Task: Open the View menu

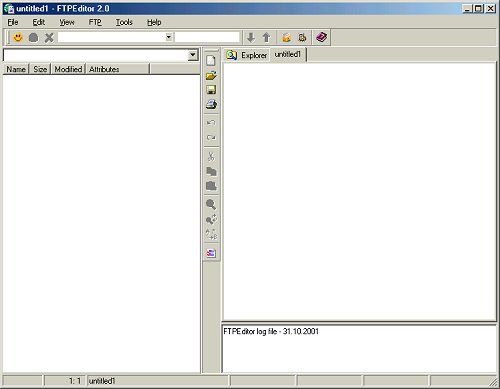Action: 67,22
